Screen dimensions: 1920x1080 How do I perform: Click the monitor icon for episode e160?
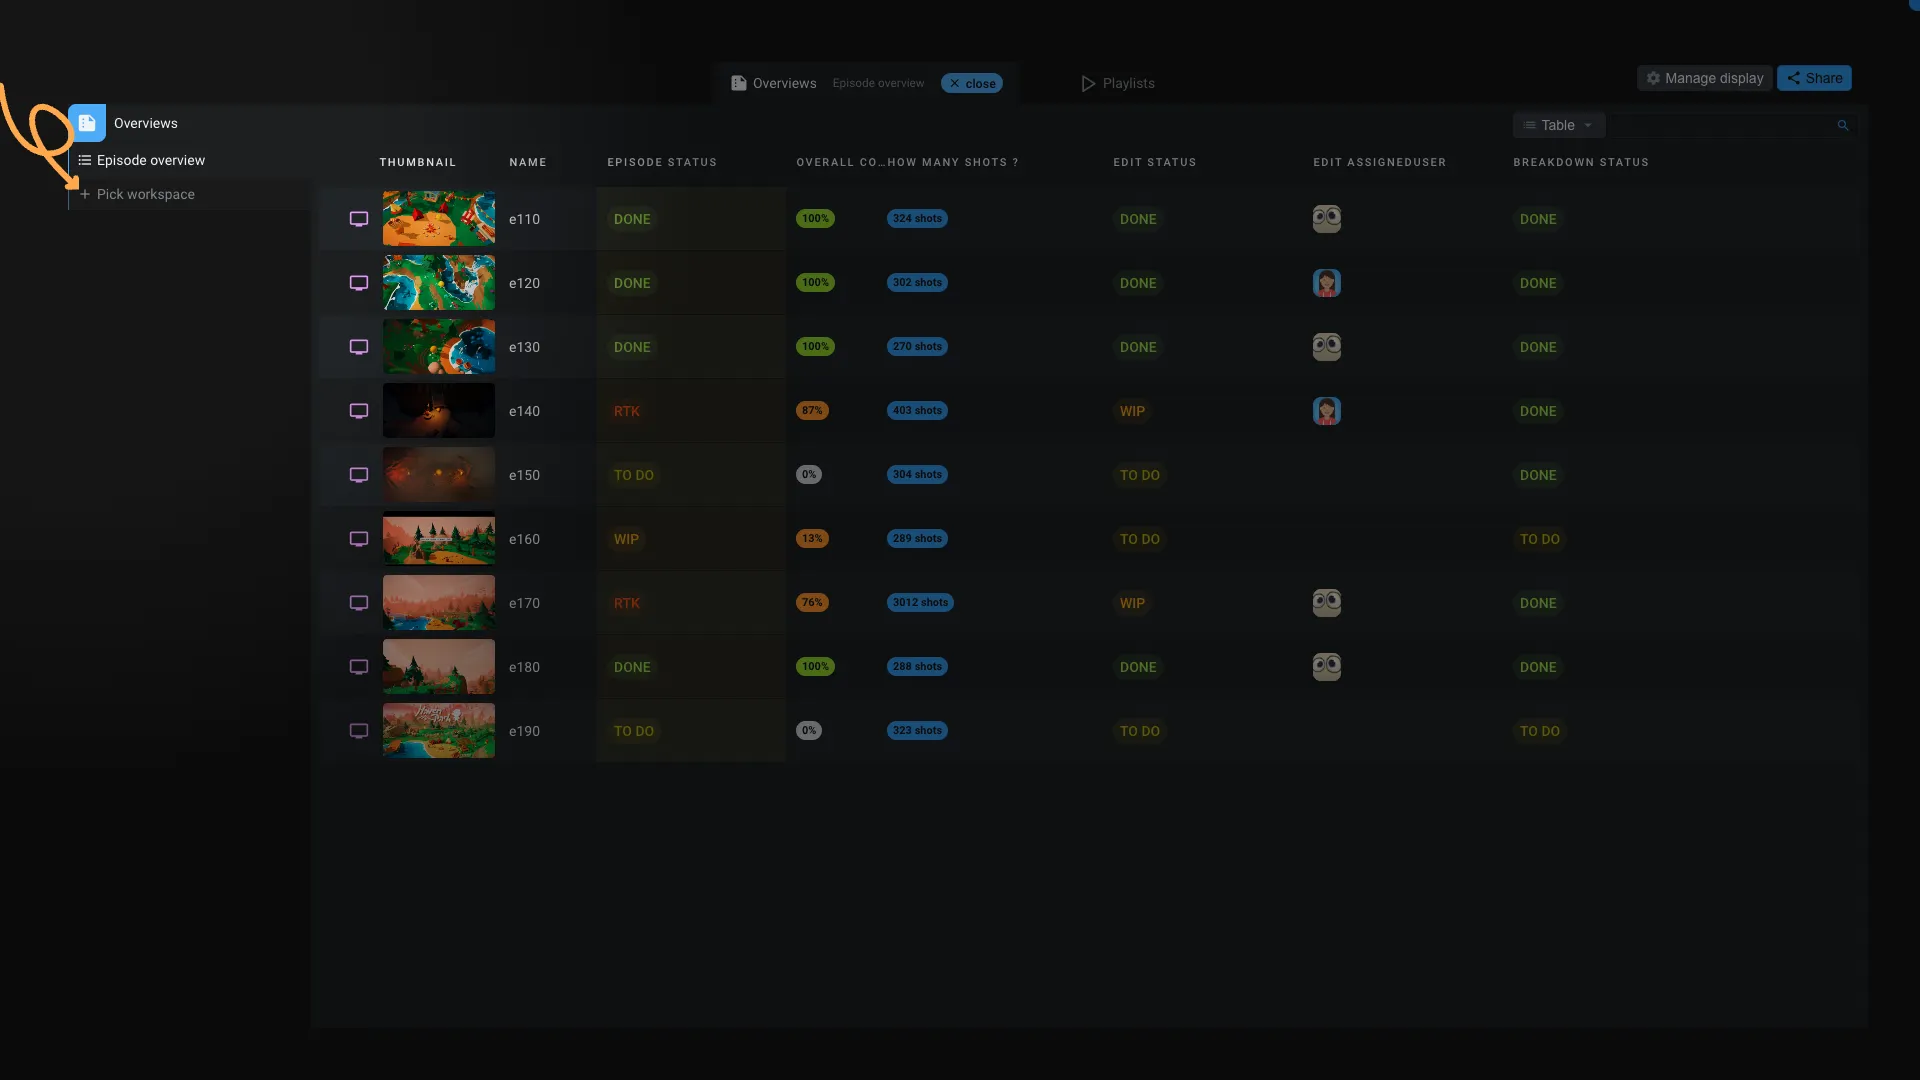[x=359, y=539]
